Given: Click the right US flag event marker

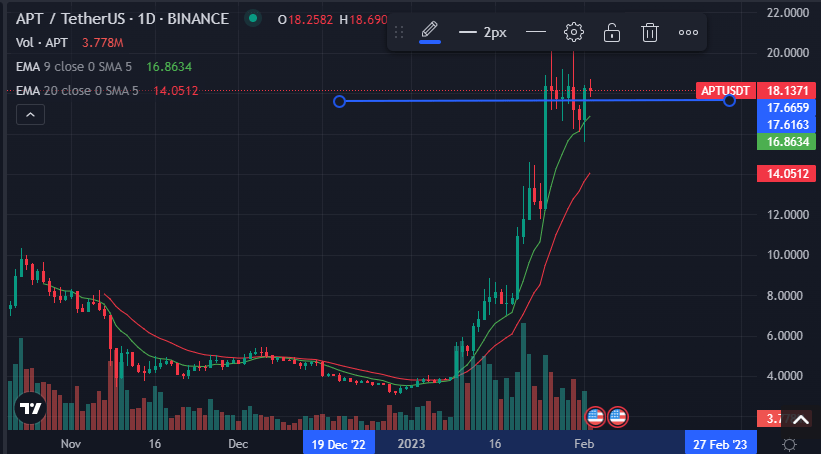Looking at the screenshot, I should pyautogui.click(x=617, y=416).
